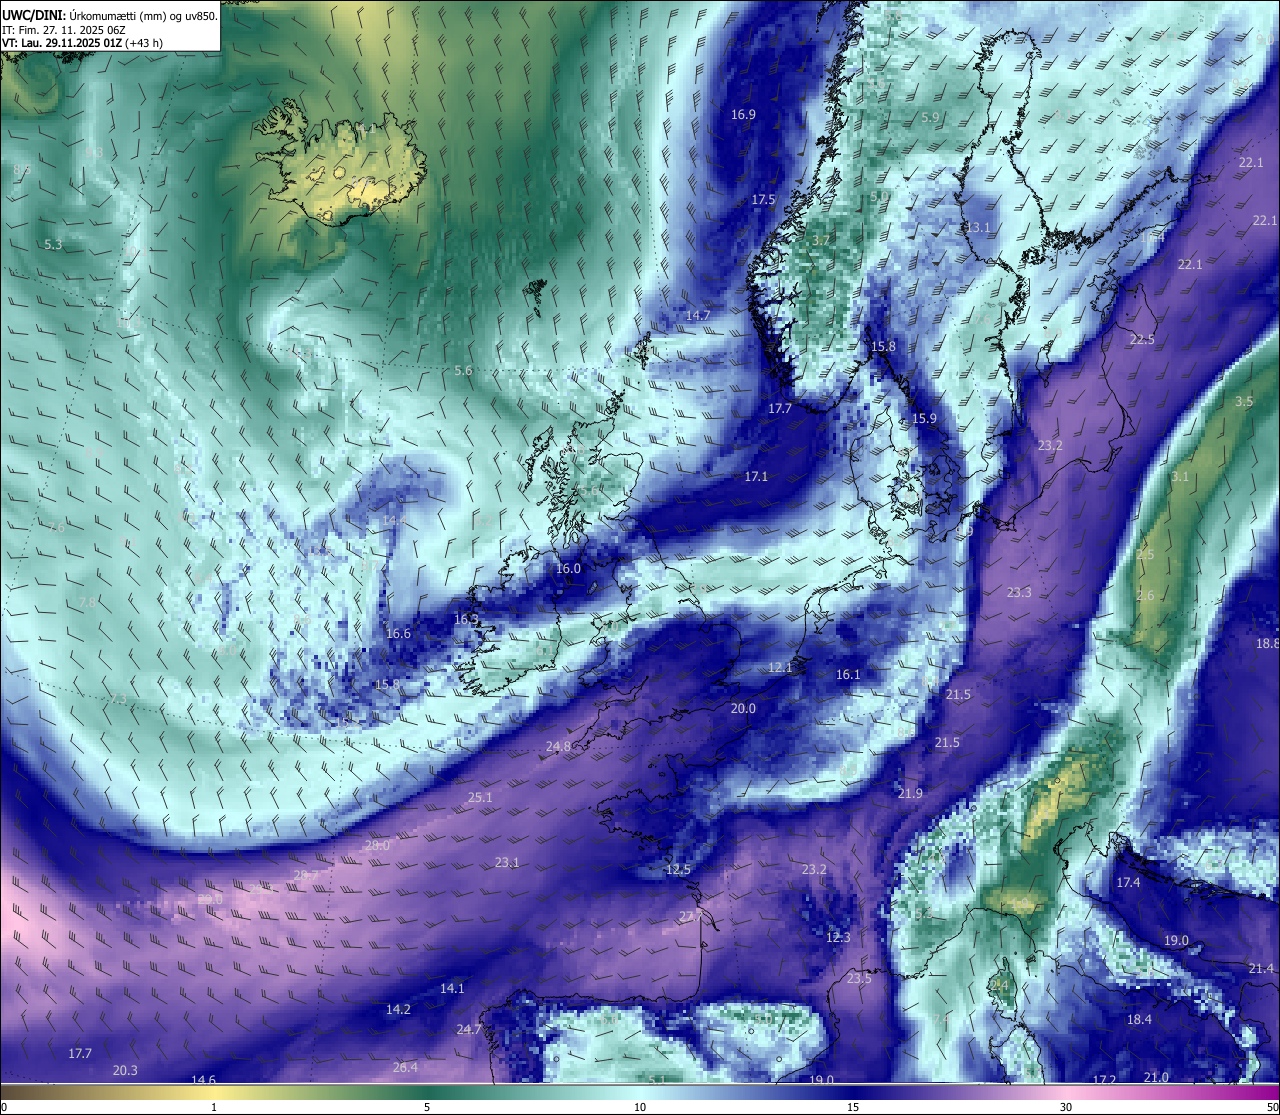Click the 14.1 map value
Image resolution: width=1280 pixels, height=1115 pixels.
[452, 989]
